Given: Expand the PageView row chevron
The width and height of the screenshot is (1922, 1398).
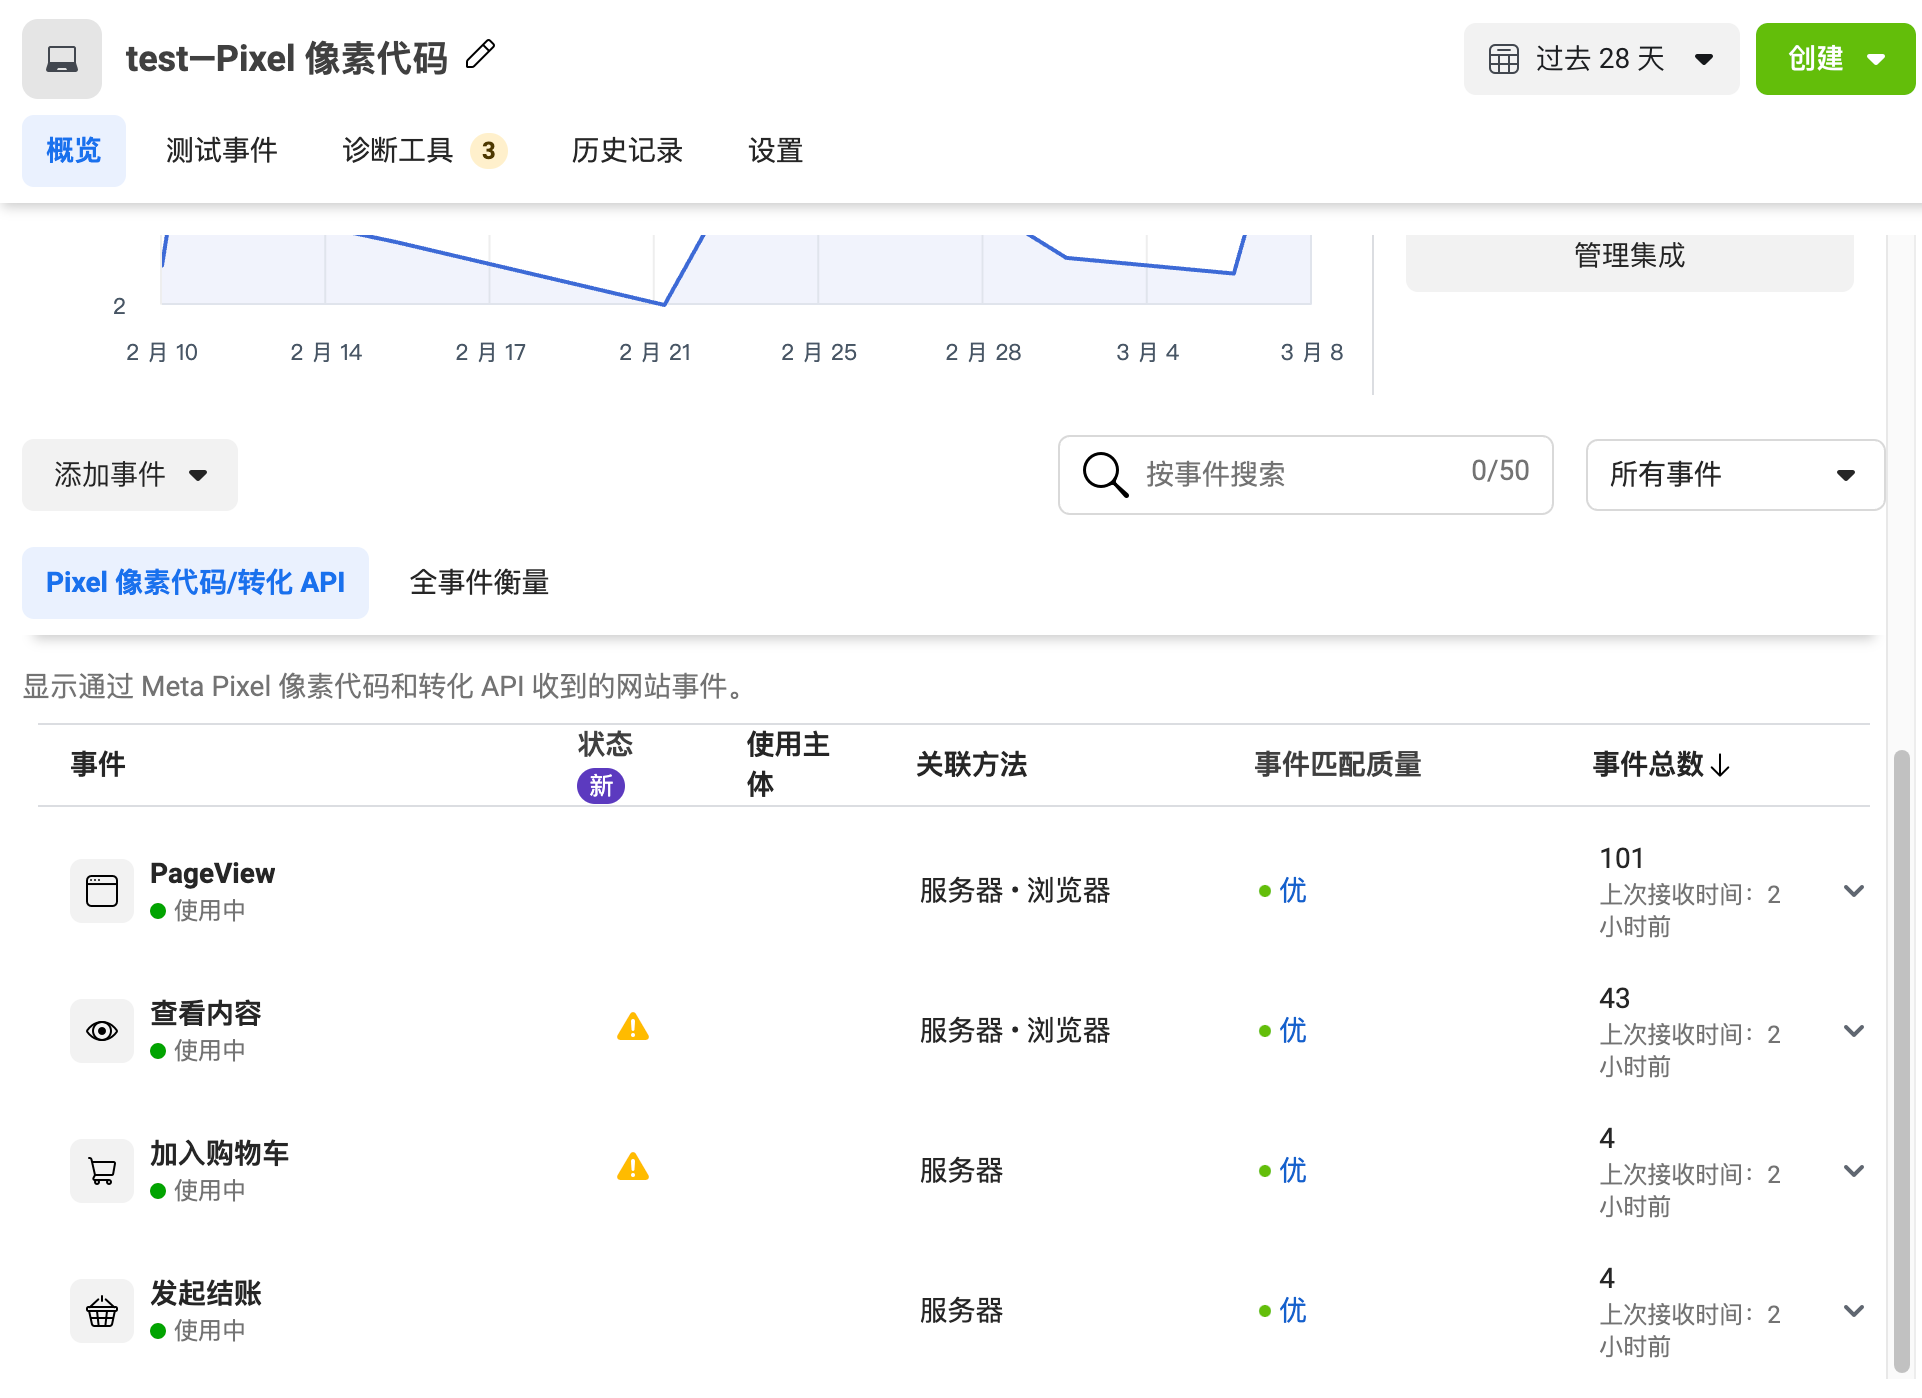Looking at the screenshot, I should (1854, 891).
